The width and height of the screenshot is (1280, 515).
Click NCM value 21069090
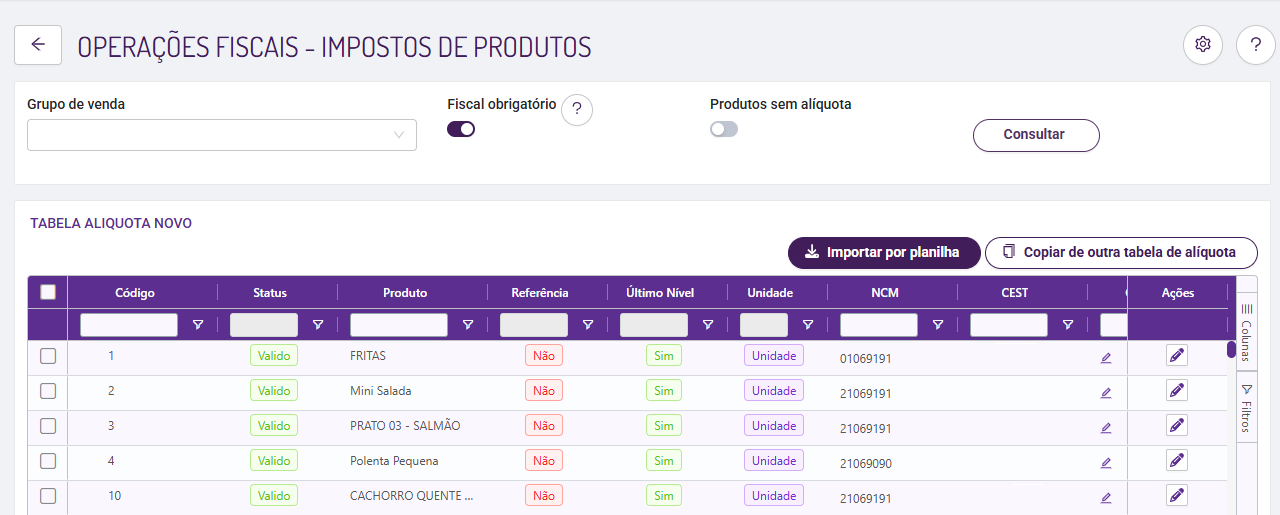[866, 463]
